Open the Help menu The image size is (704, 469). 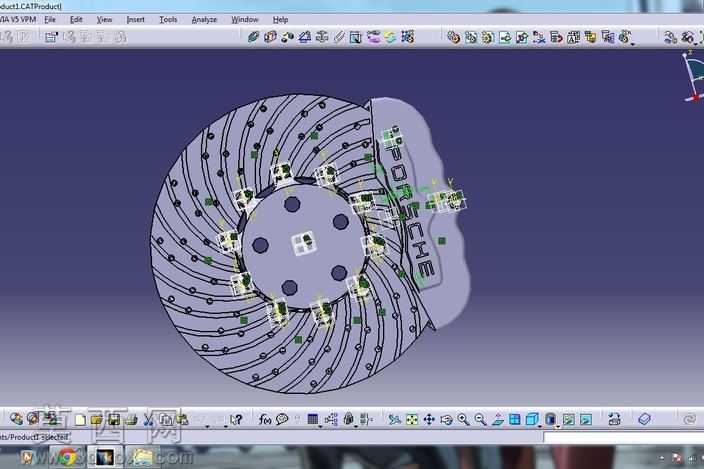pyautogui.click(x=280, y=20)
